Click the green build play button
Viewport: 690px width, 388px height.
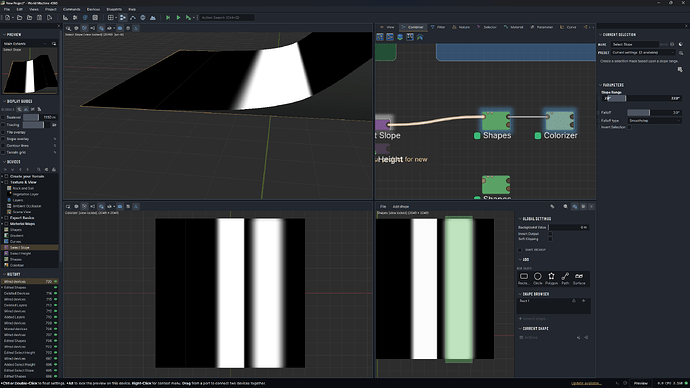[x=178, y=18]
